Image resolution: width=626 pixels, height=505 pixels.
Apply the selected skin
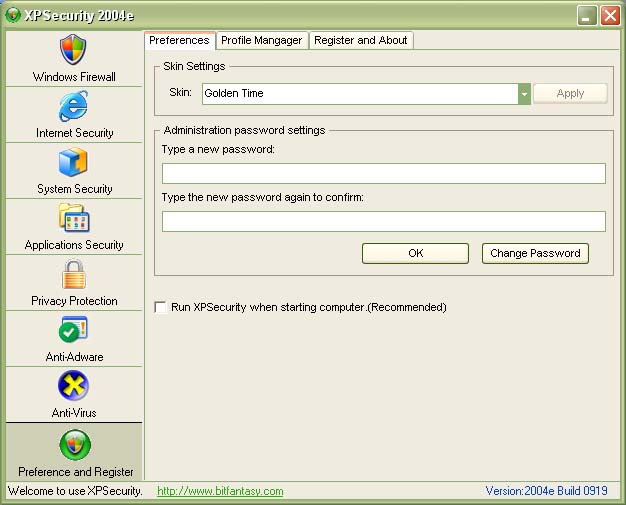(x=570, y=93)
